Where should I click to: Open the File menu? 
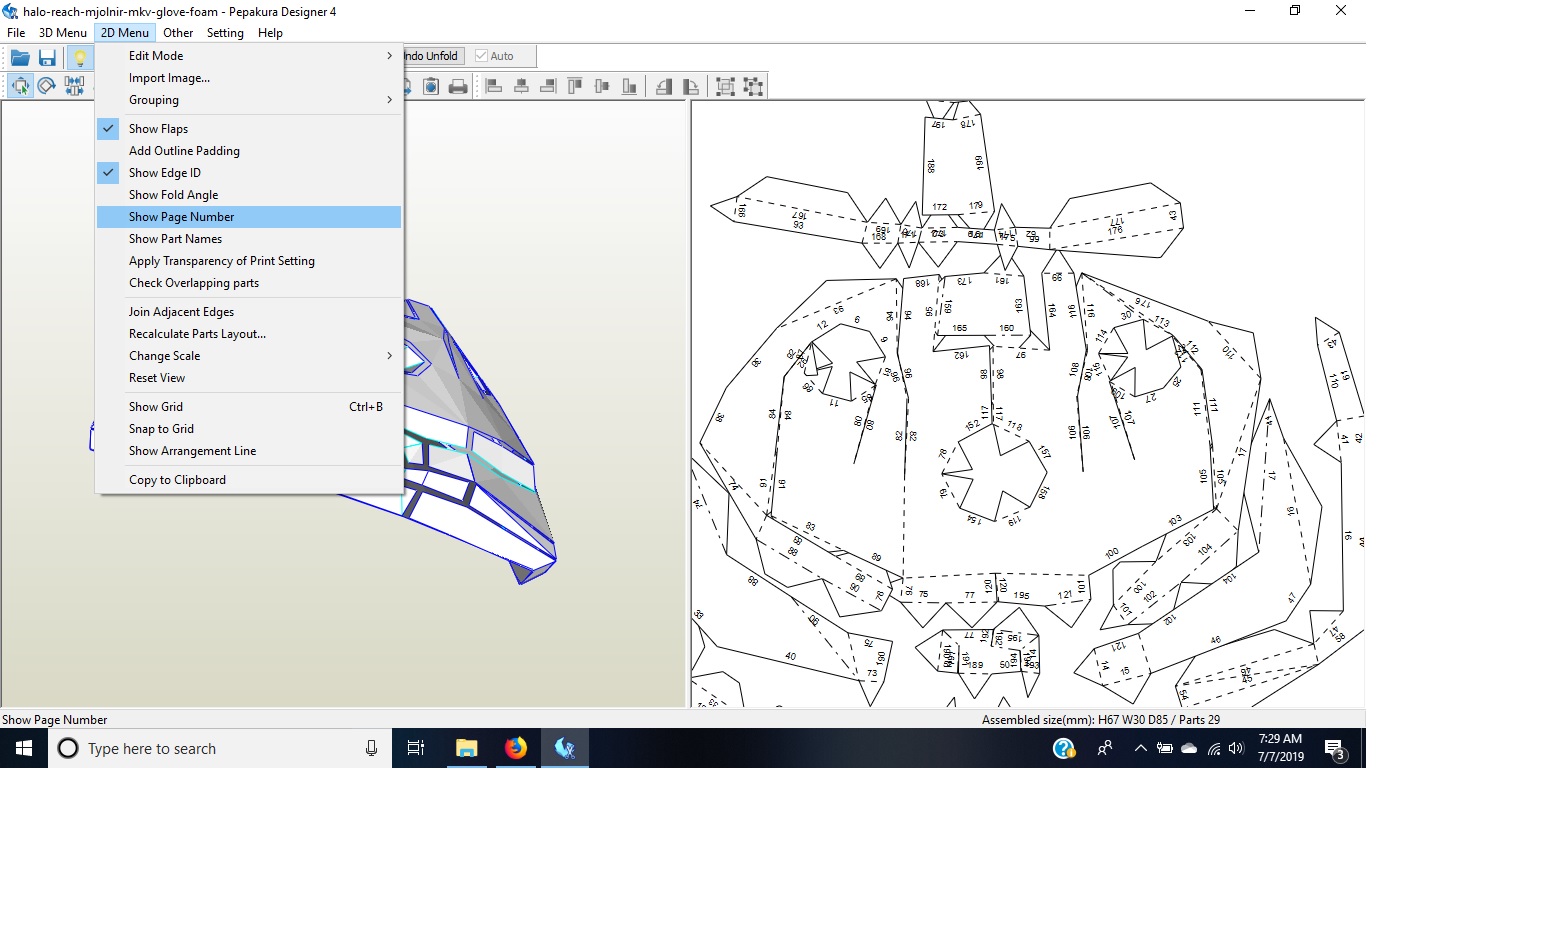[x=16, y=33]
